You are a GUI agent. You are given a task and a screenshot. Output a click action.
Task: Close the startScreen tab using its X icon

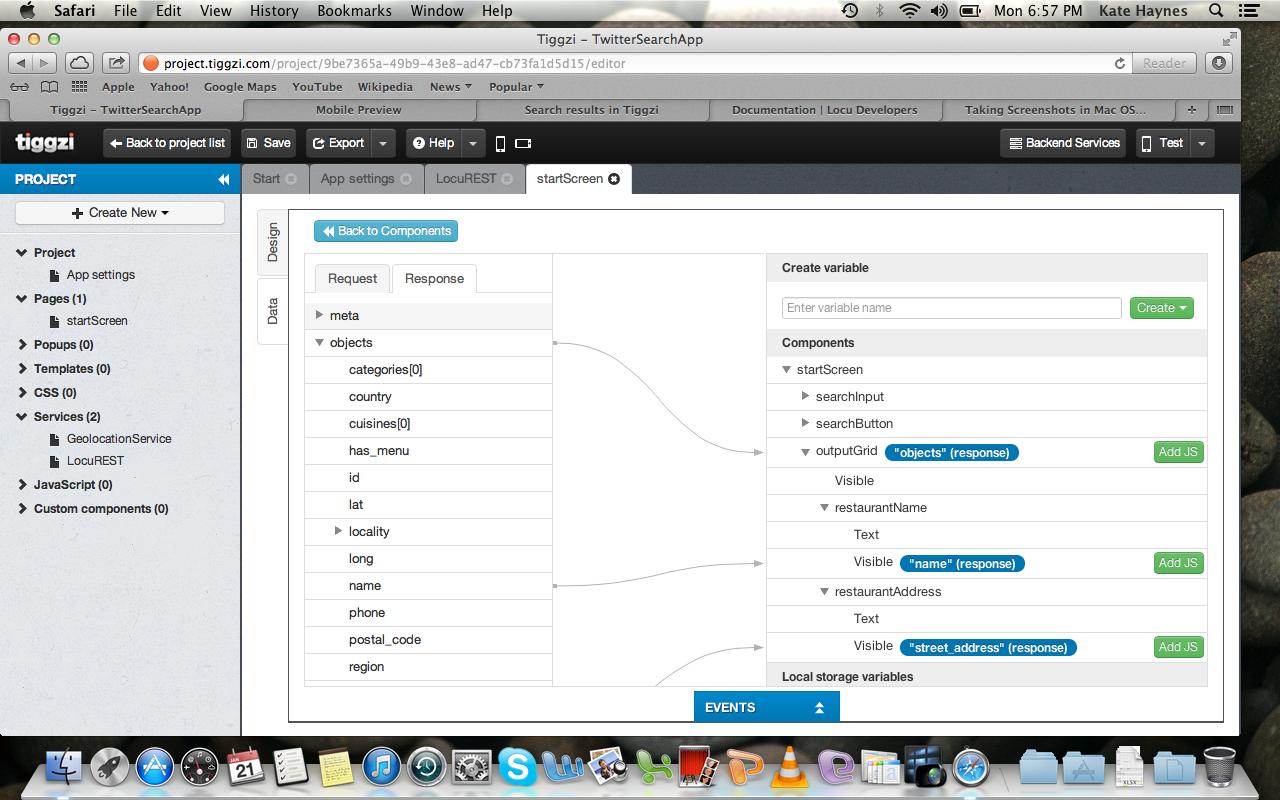click(x=614, y=179)
